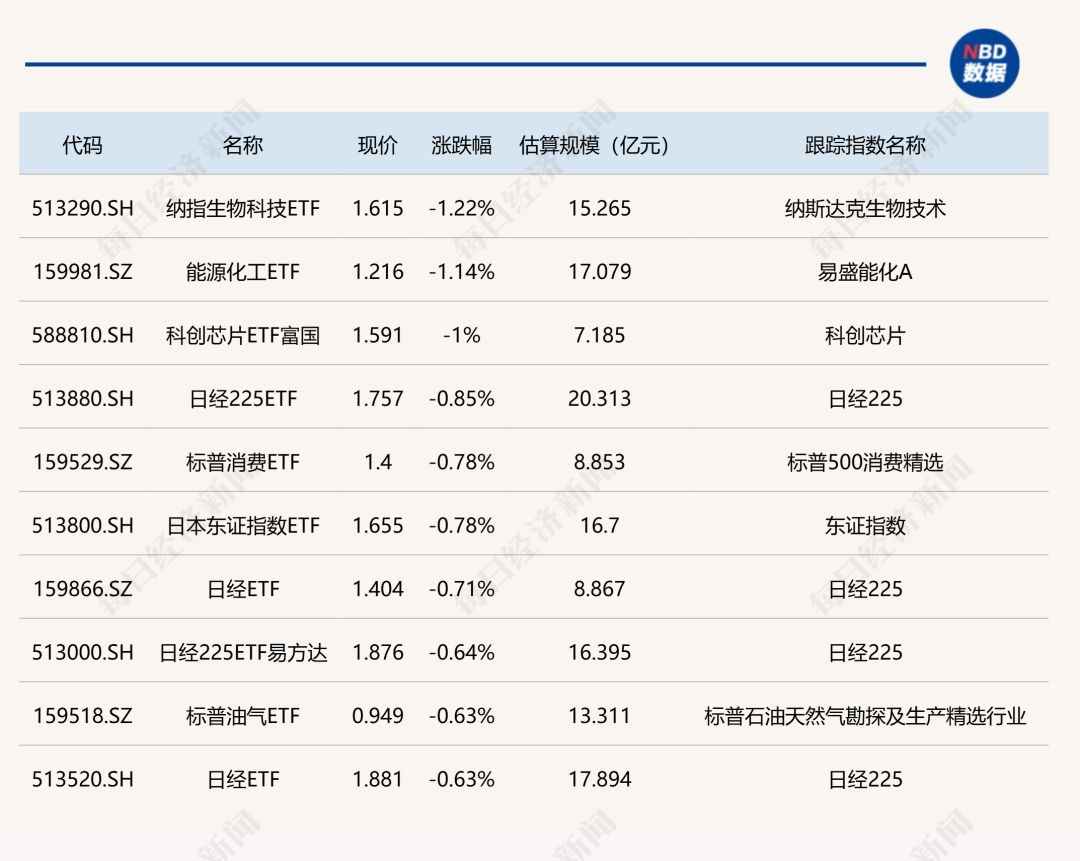Click the 跟踪指数名称 column header
1080x861 pixels.
(x=865, y=145)
